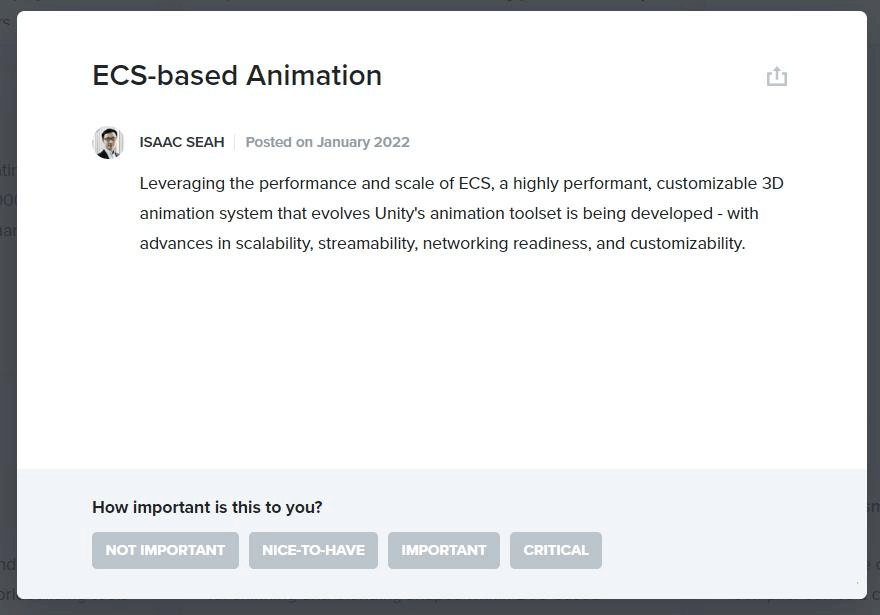The height and width of the screenshot is (615, 880).
Task: Click the description paragraph starting with 'Leveraging'
Action: click(461, 213)
